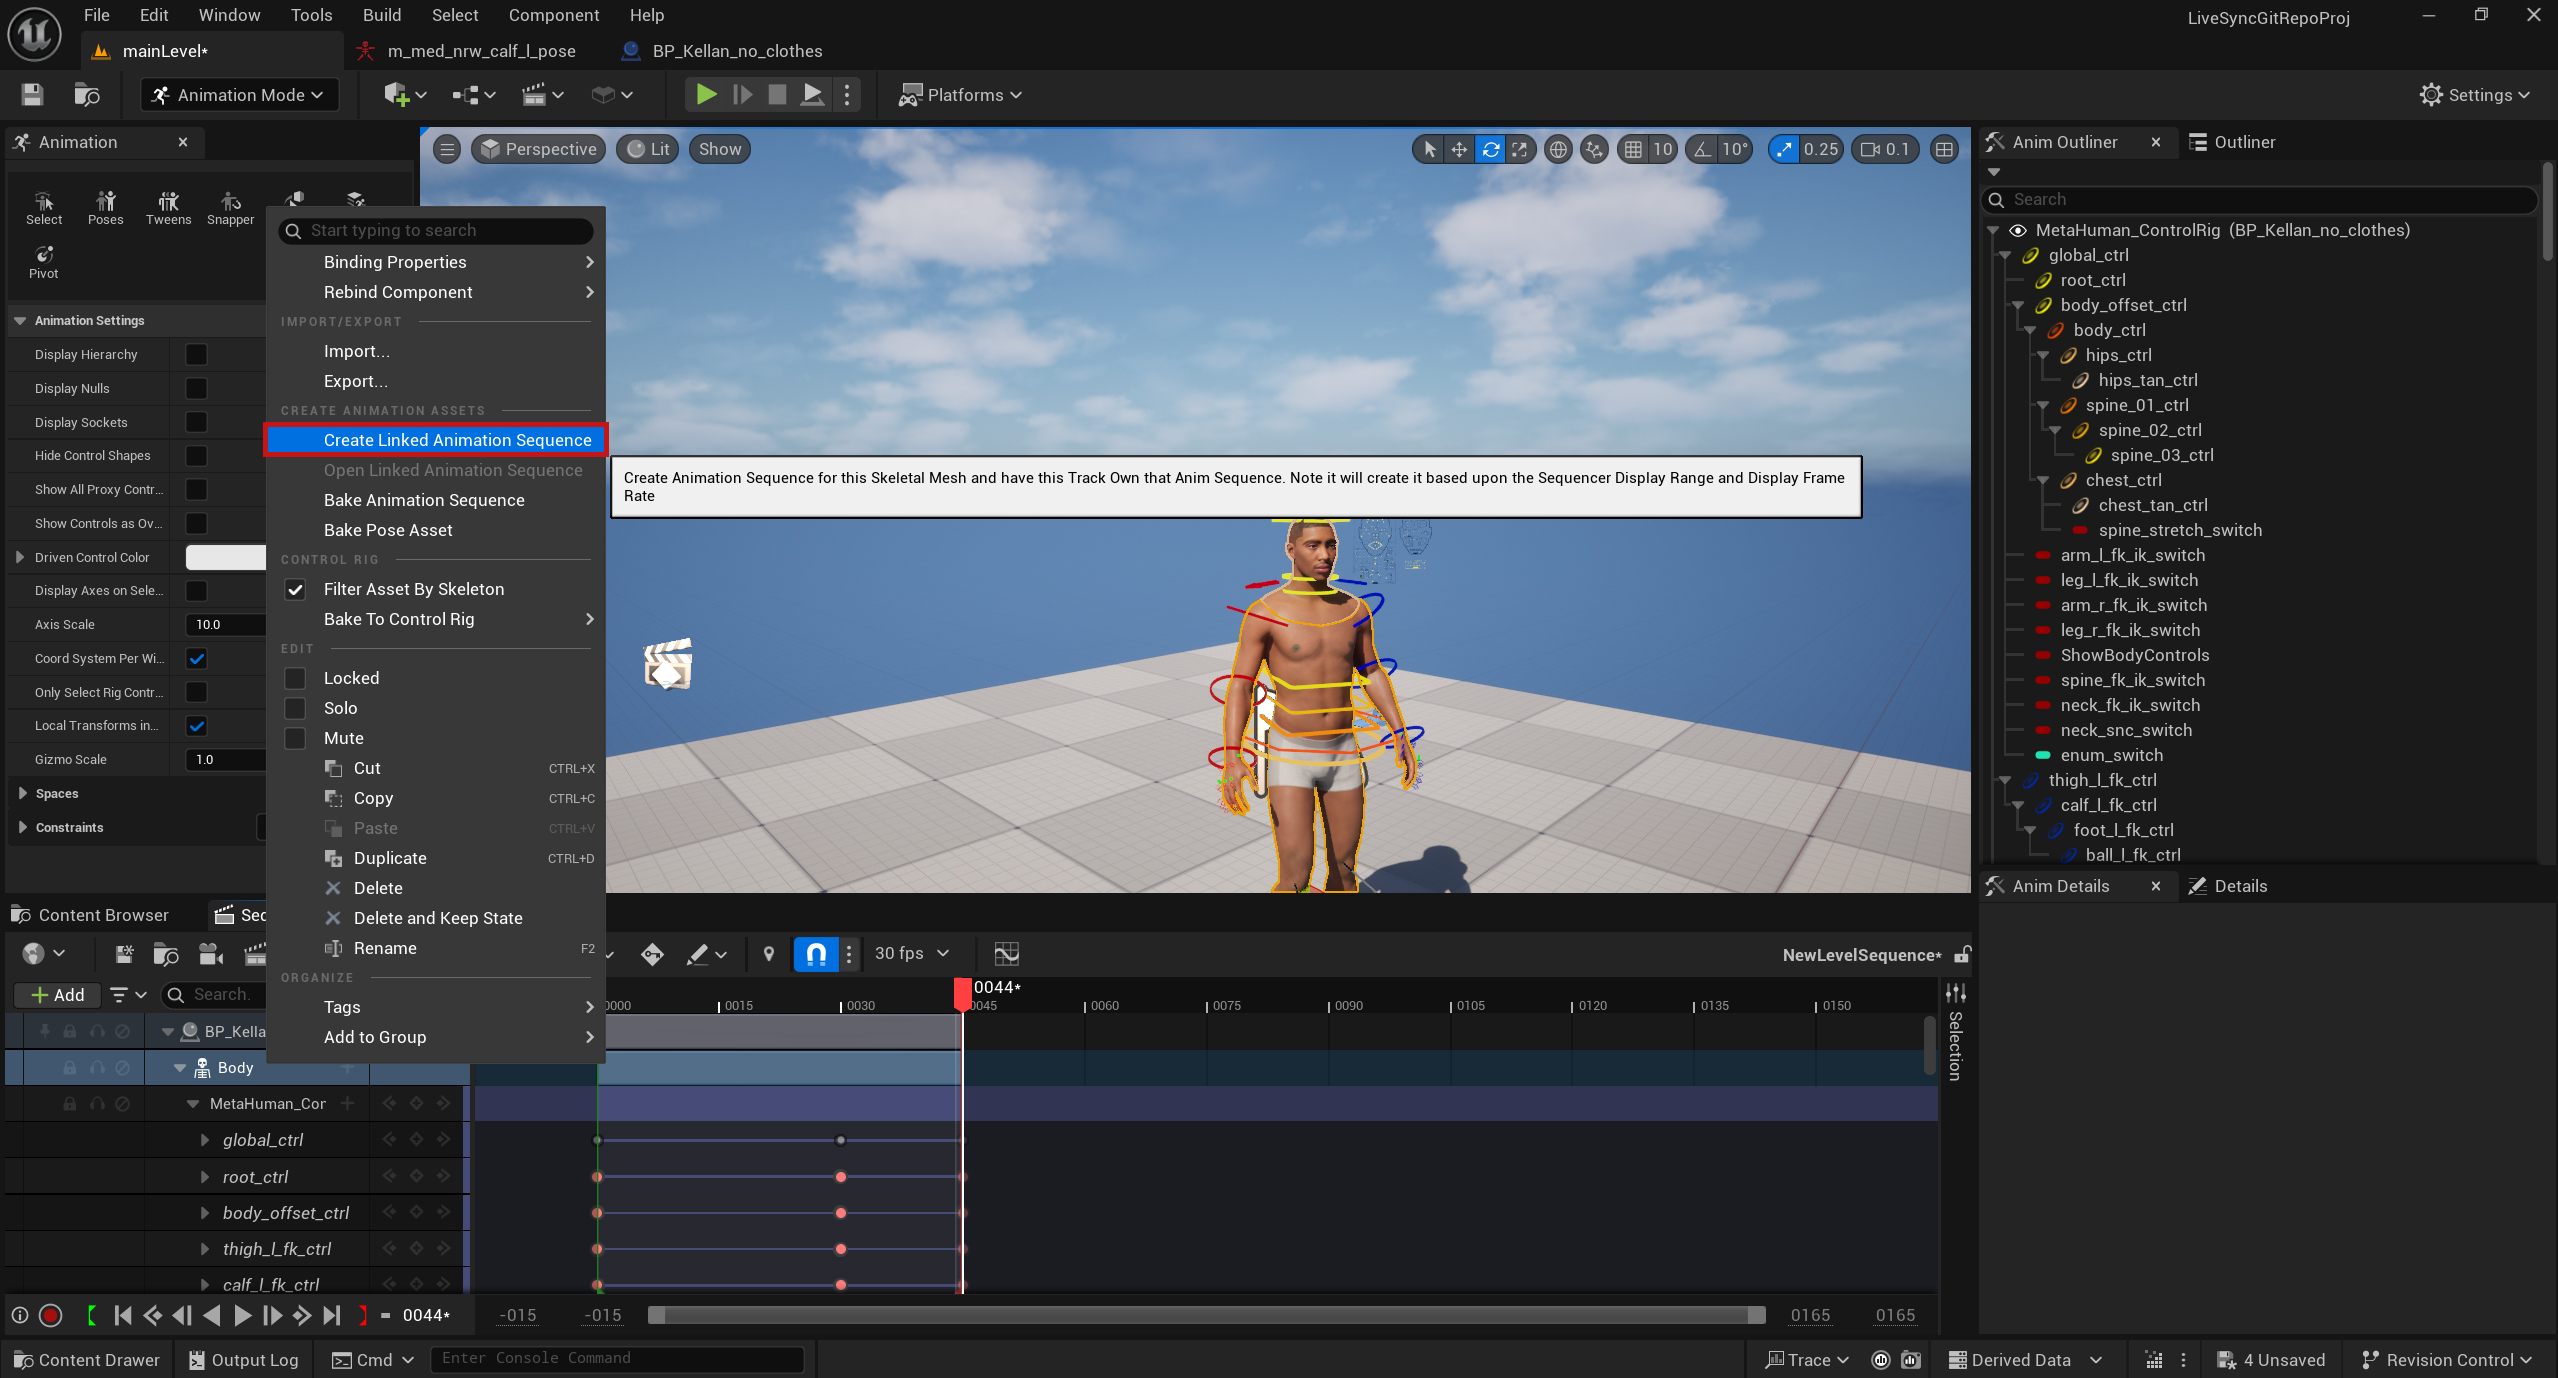Toggle rotation snapping angle icon
The width and height of the screenshot is (2558, 1378).
1702,149
